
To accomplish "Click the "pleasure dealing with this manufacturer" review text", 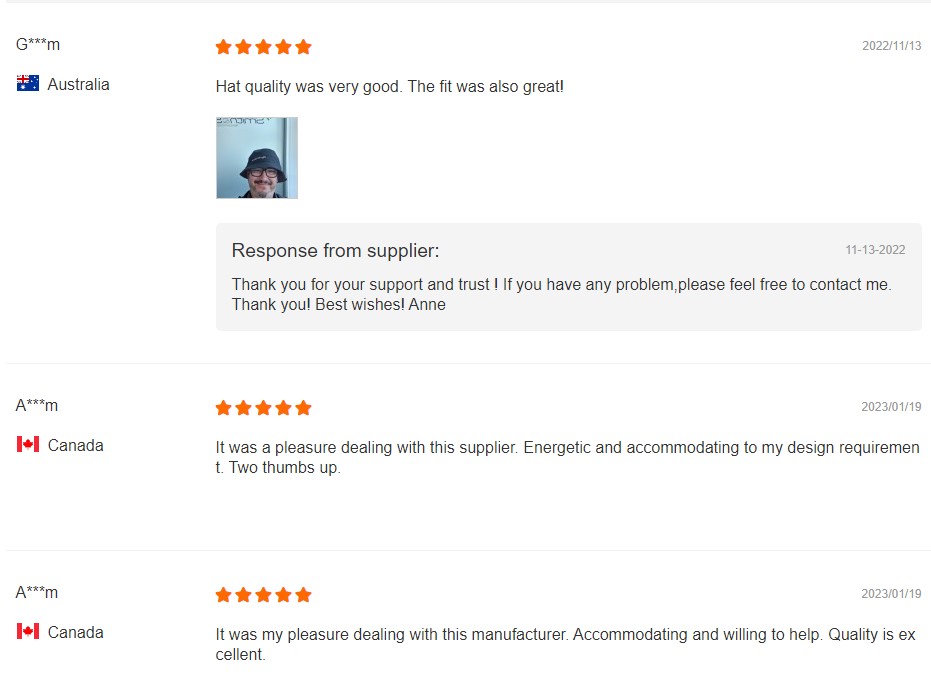I will pos(565,644).
